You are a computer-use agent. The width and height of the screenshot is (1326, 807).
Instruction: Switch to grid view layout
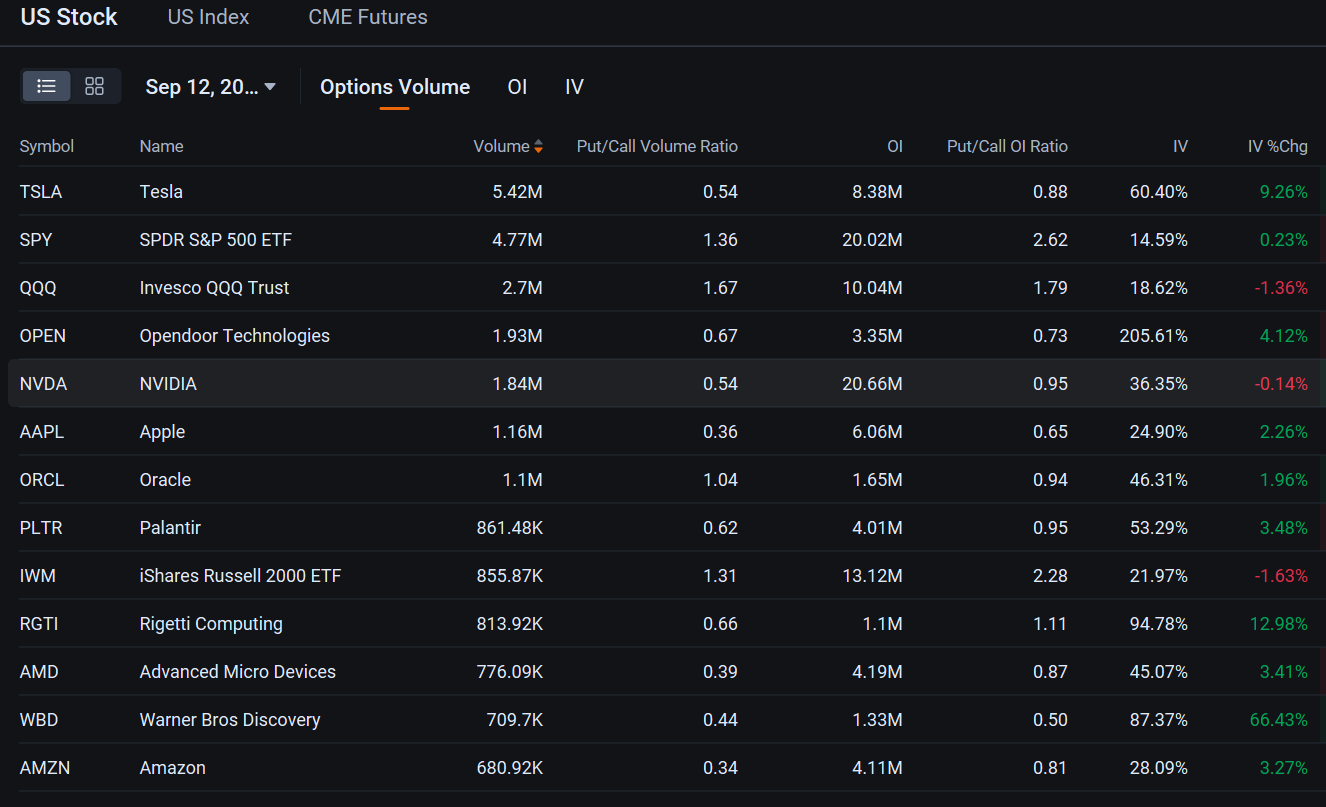94,87
